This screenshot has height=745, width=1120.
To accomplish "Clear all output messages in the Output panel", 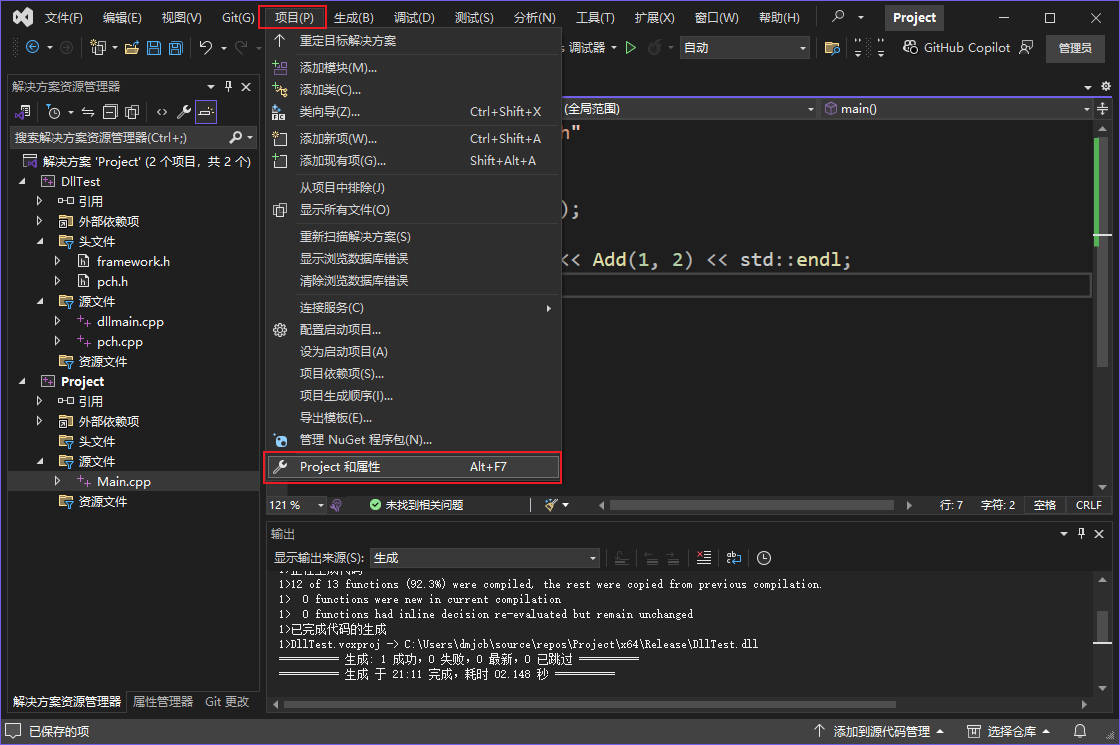I will (x=704, y=558).
